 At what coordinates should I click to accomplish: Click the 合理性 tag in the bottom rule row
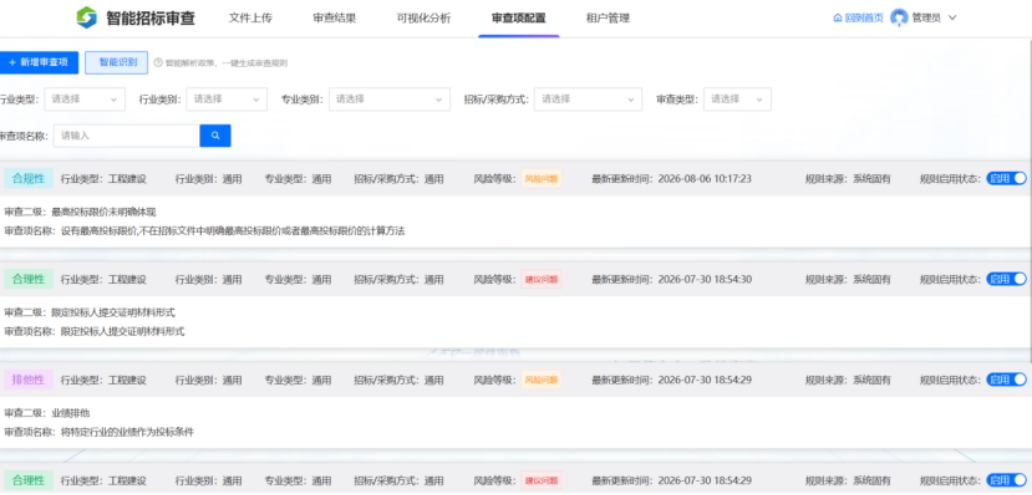pyautogui.click(x=28, y=481)
